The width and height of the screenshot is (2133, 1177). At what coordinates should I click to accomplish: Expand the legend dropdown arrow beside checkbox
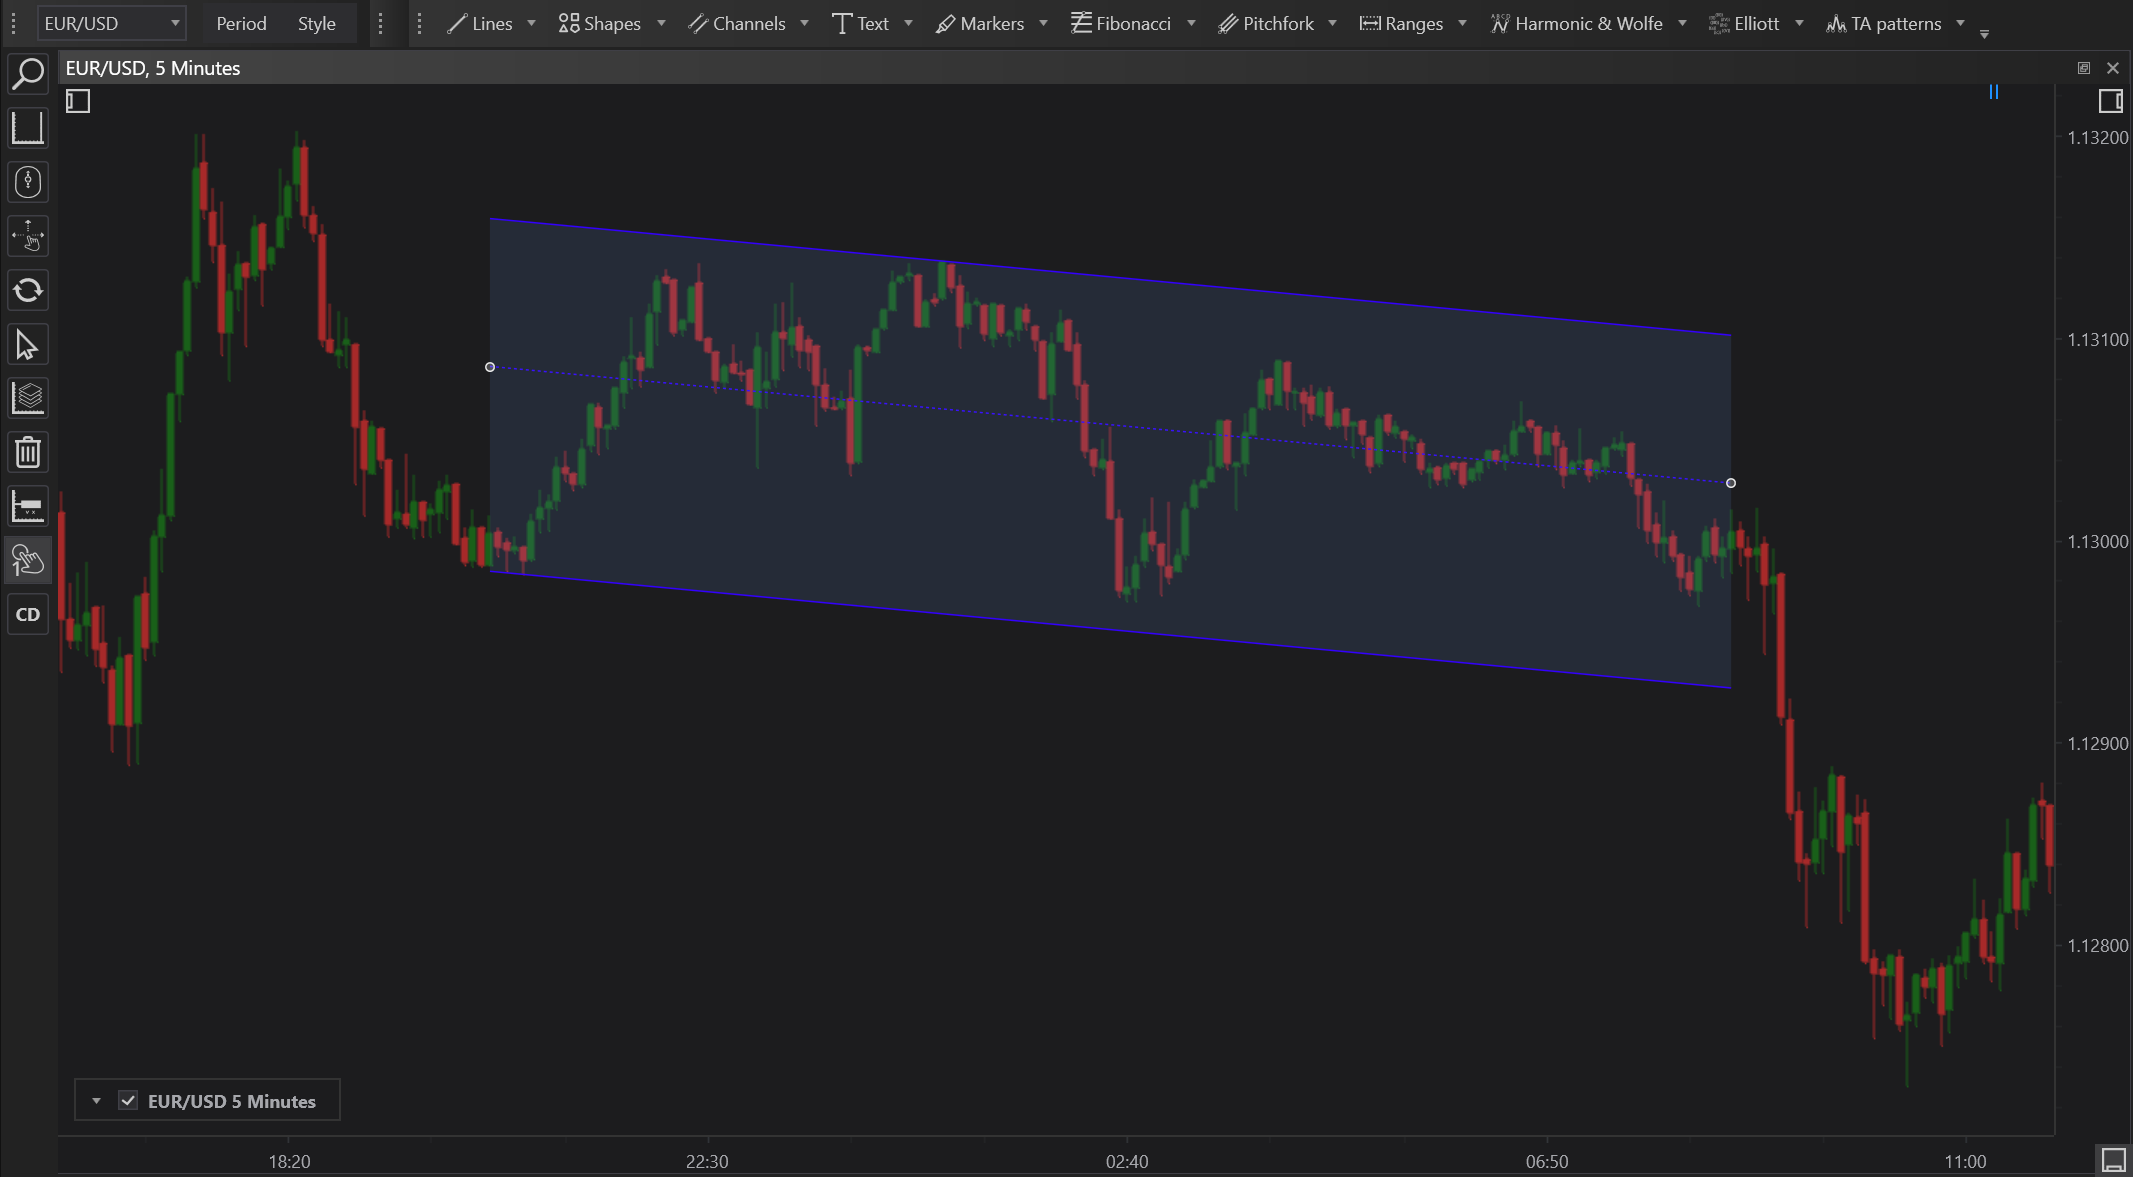(96, 1100)
